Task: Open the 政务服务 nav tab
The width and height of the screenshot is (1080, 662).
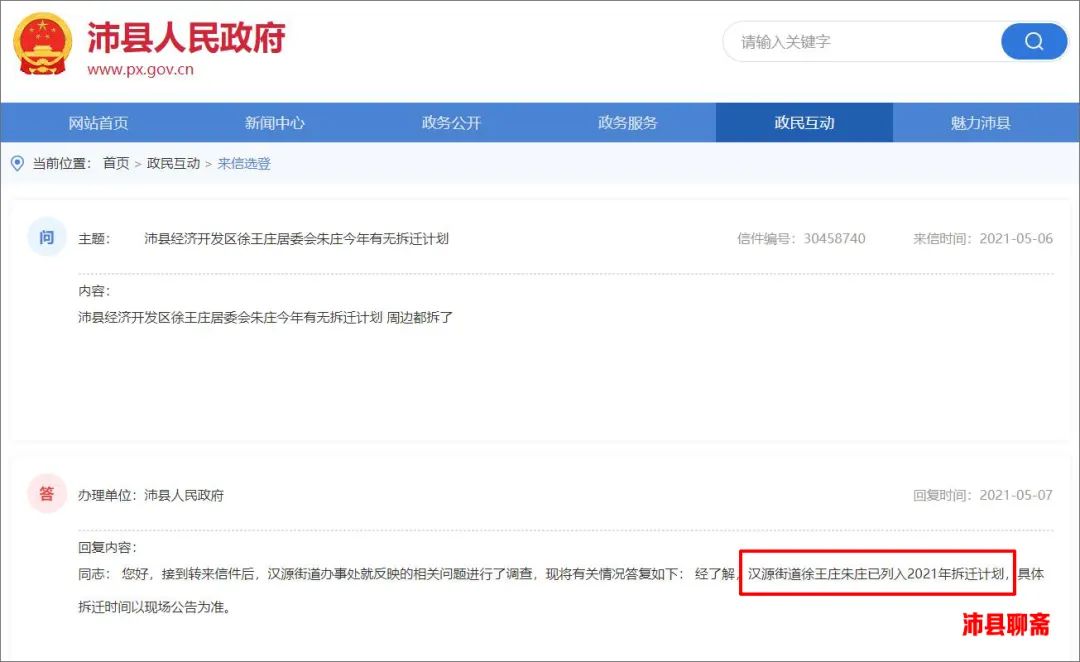Action: click(627, 123)
